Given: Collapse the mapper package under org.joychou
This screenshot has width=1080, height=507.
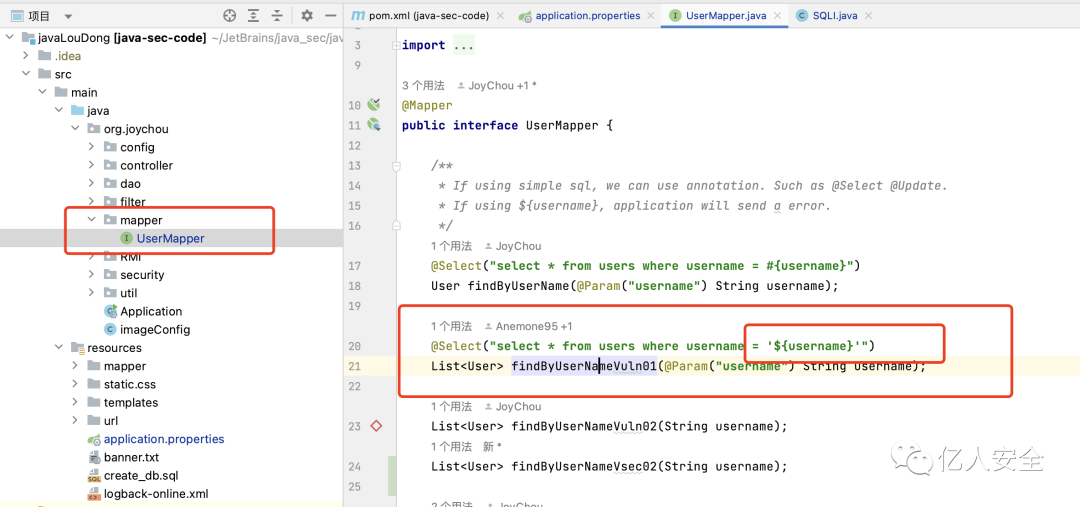Looking at the screenshot, I should (x=91, y=220).
